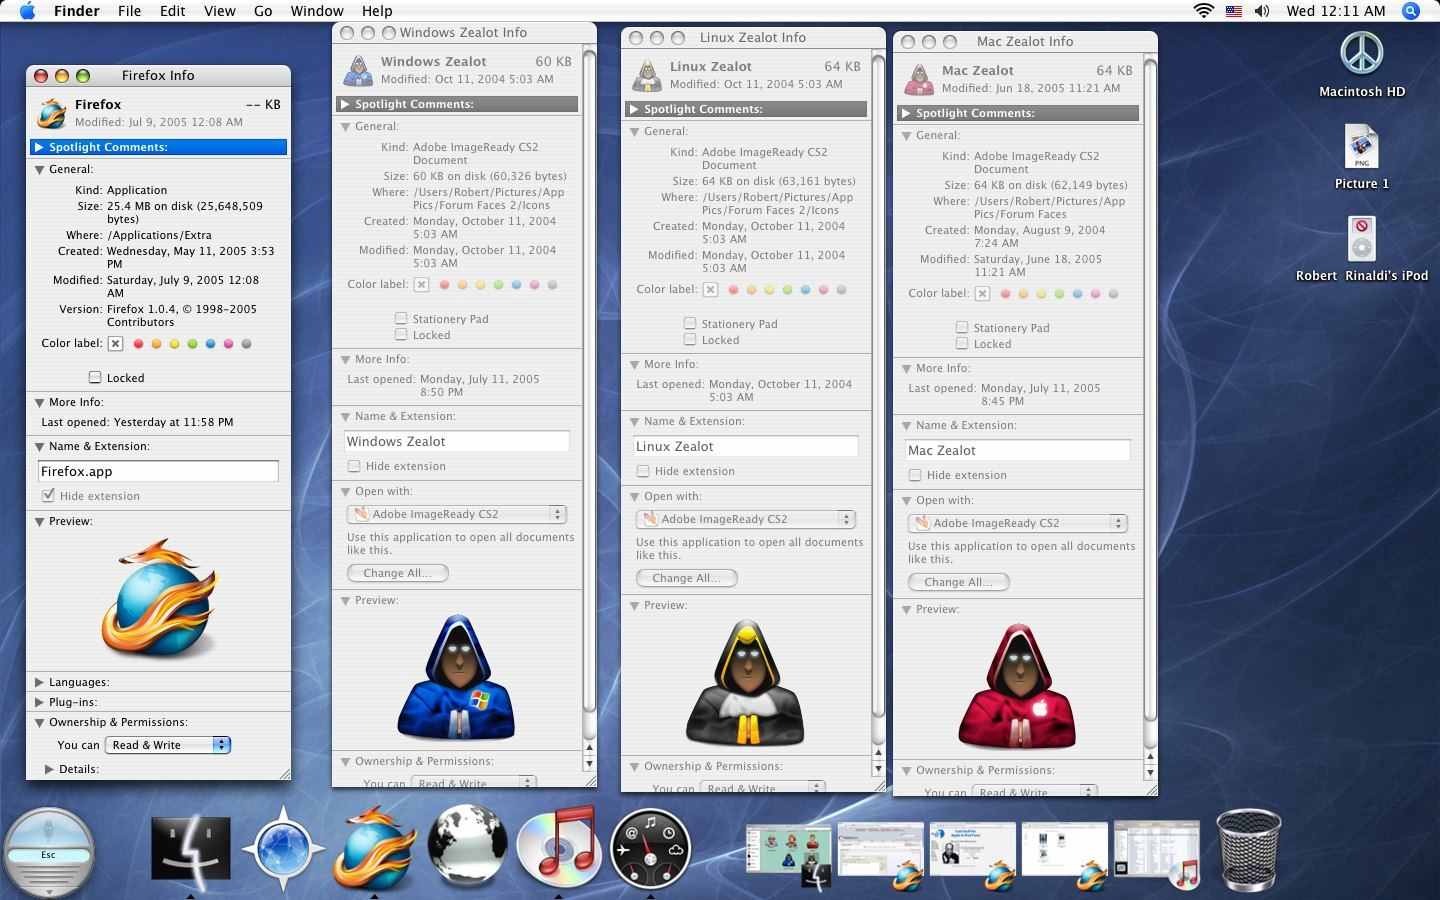Open the Window menu
This screenshot has height=900, width=1440.
point(316,11)
